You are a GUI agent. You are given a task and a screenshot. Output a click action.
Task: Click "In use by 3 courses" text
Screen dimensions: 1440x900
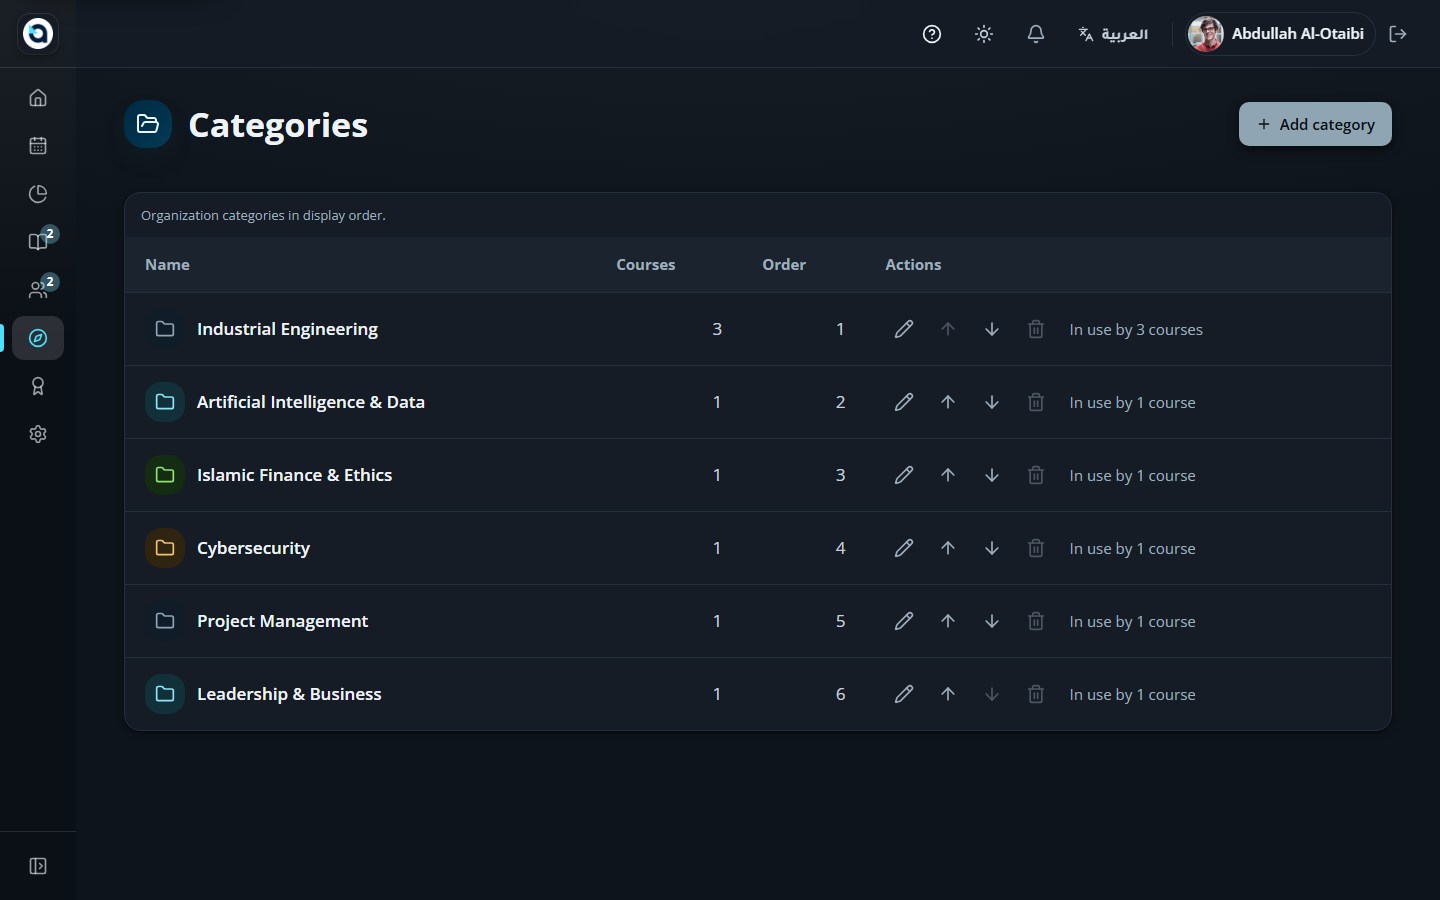pyautogui.click(x=1136, y=330)
